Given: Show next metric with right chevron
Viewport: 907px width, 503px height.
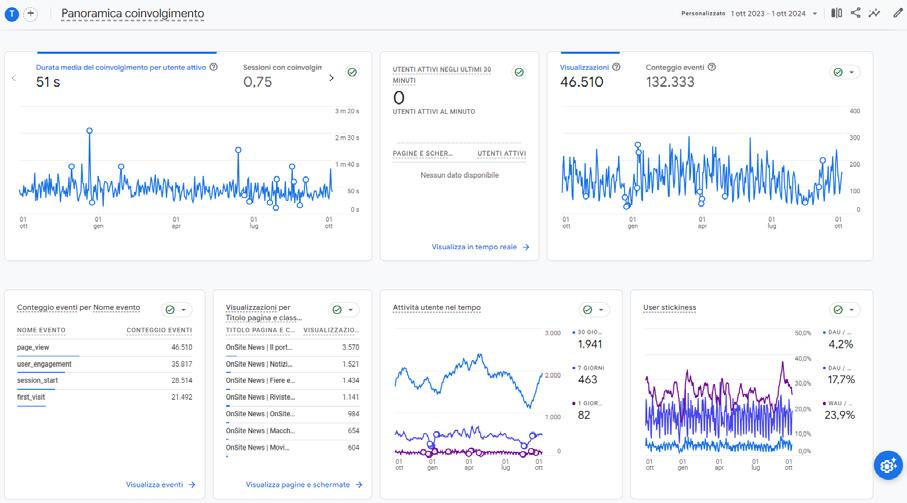Looking at the screenshot, I should coord(331,78).
